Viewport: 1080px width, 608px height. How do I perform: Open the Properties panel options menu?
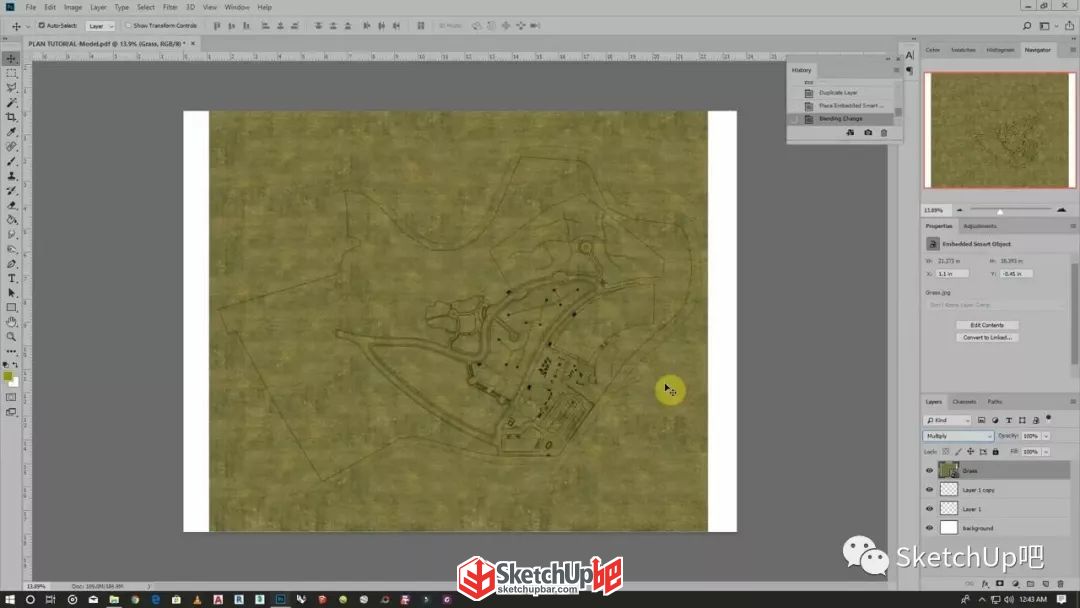point(1072,226)
